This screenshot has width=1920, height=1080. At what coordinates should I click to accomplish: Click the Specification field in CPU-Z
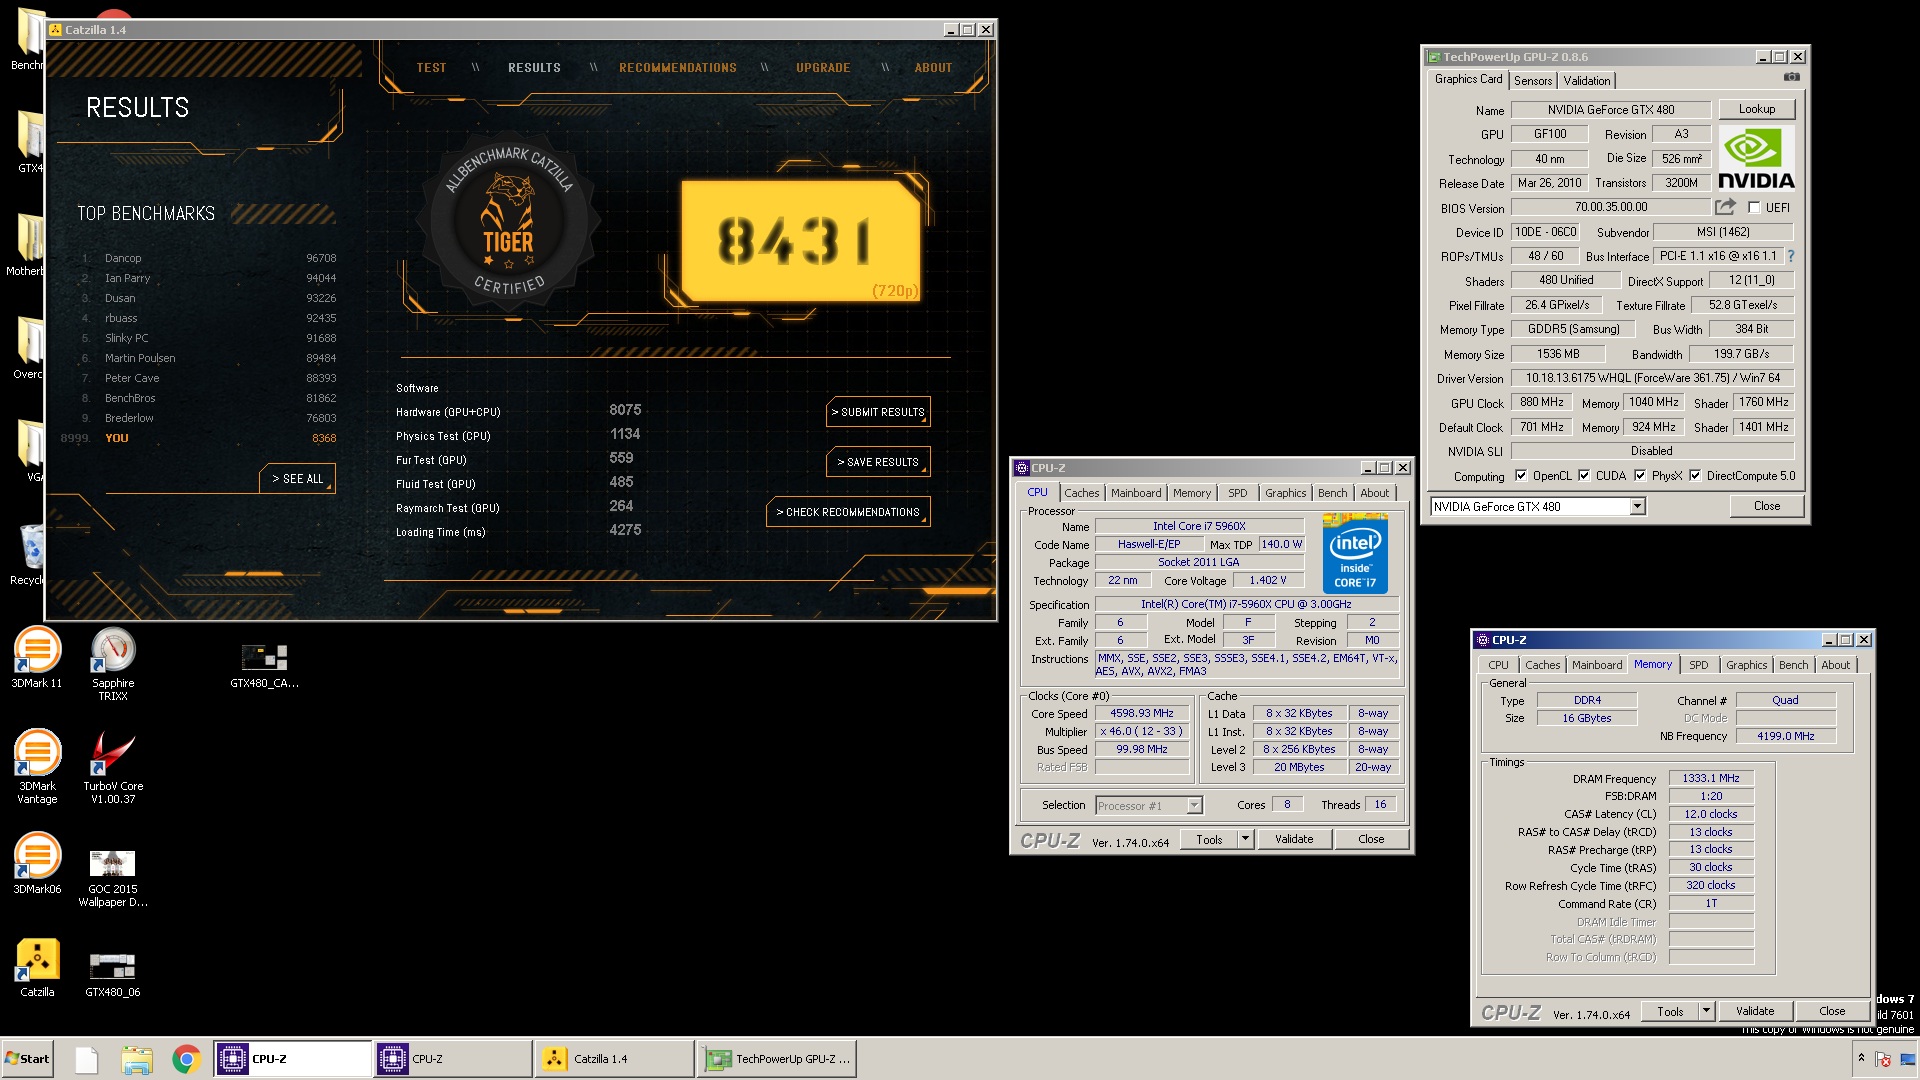click(1246, 604)
